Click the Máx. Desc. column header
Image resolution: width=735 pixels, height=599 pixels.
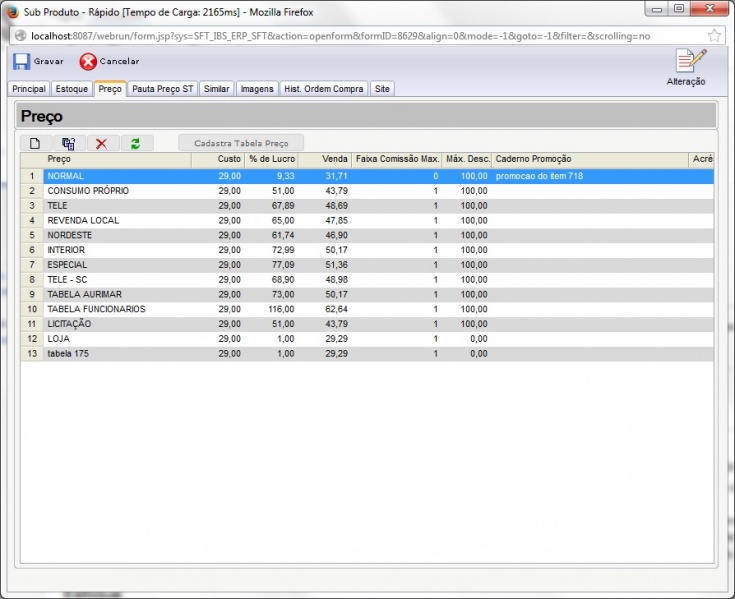(467, 159)
